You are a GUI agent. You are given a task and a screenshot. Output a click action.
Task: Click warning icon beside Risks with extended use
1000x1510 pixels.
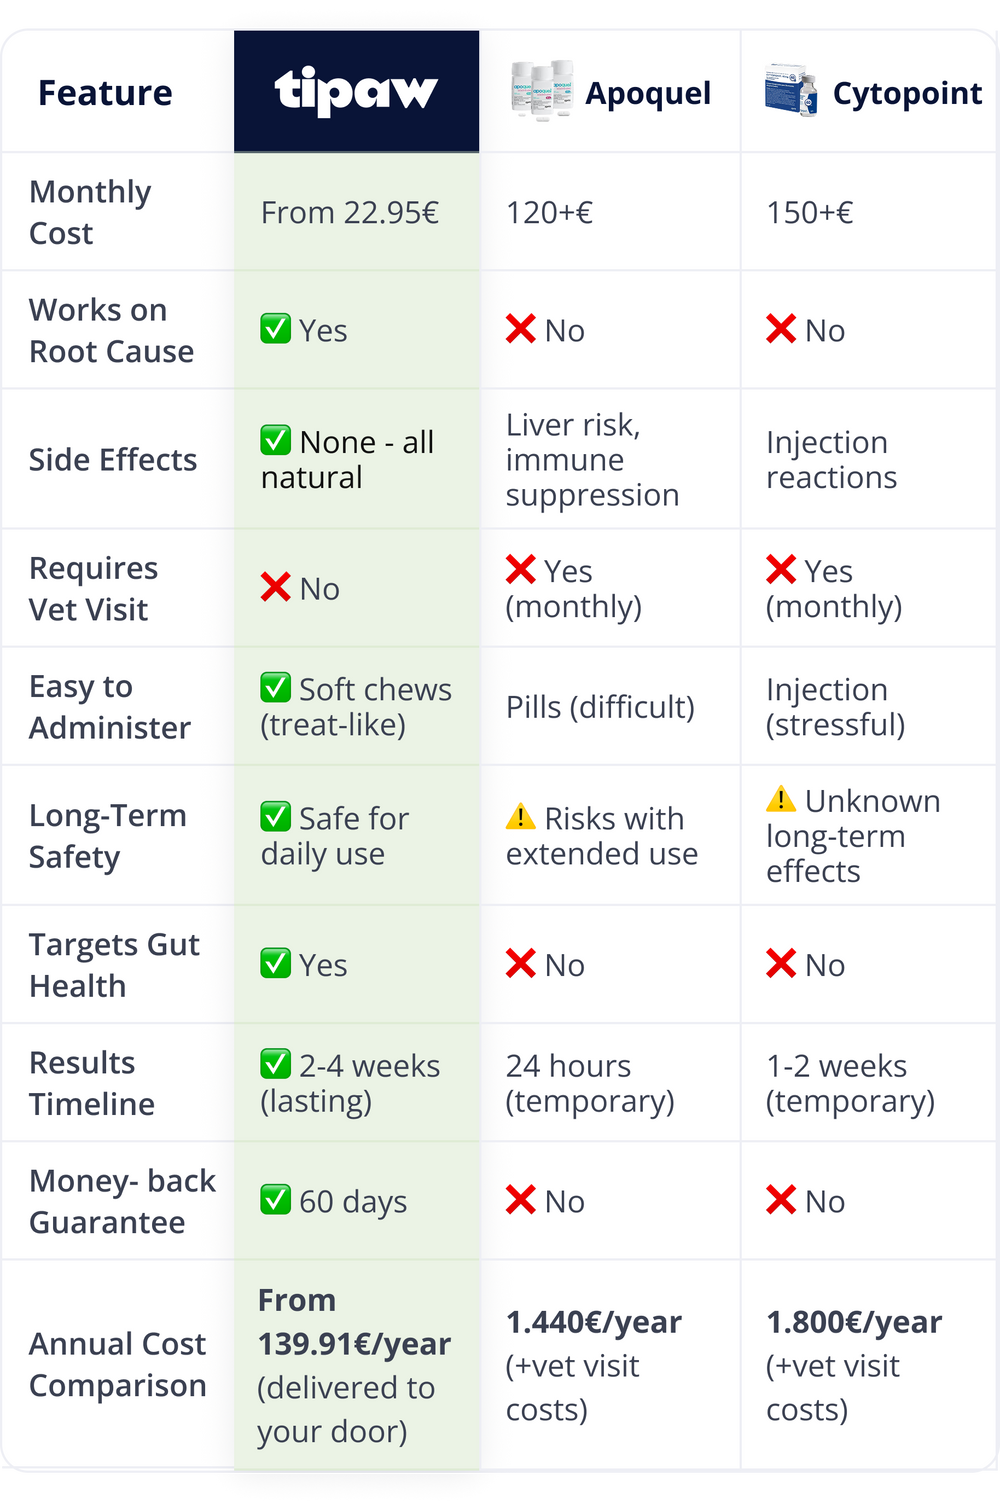coord(520,817)
